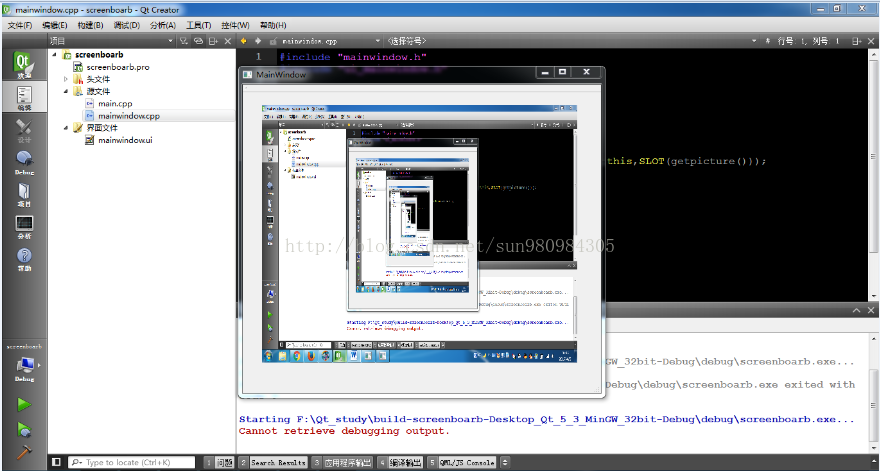This screenshot has width=880, height=471.
Task: Open the sidebar view 项目 dropdown
Action: tap(171, 41)
